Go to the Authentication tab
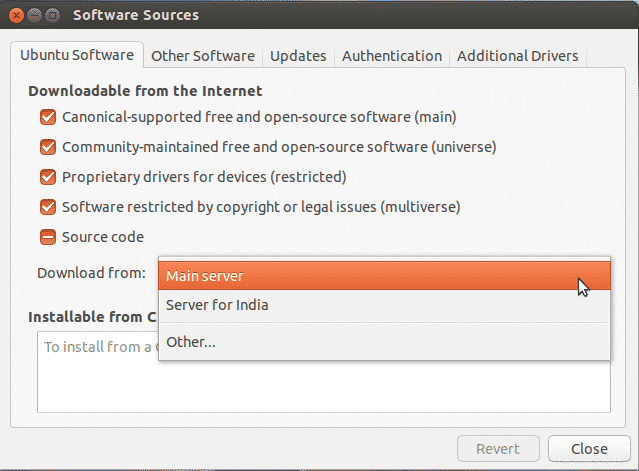 (392, 56)
